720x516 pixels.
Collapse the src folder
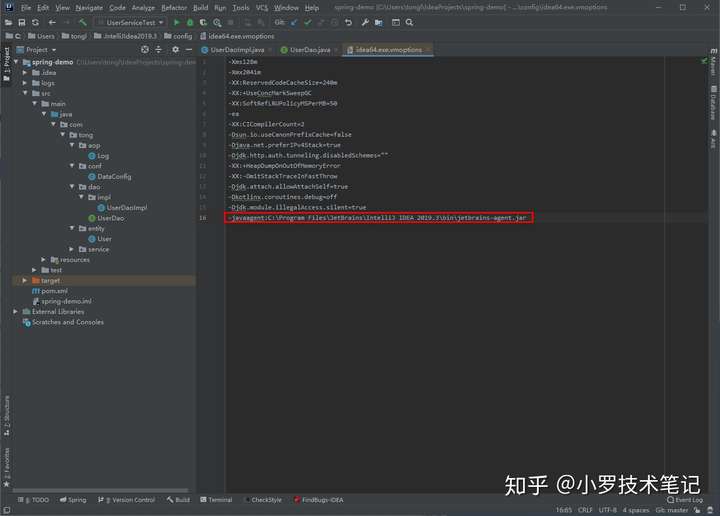25,93
